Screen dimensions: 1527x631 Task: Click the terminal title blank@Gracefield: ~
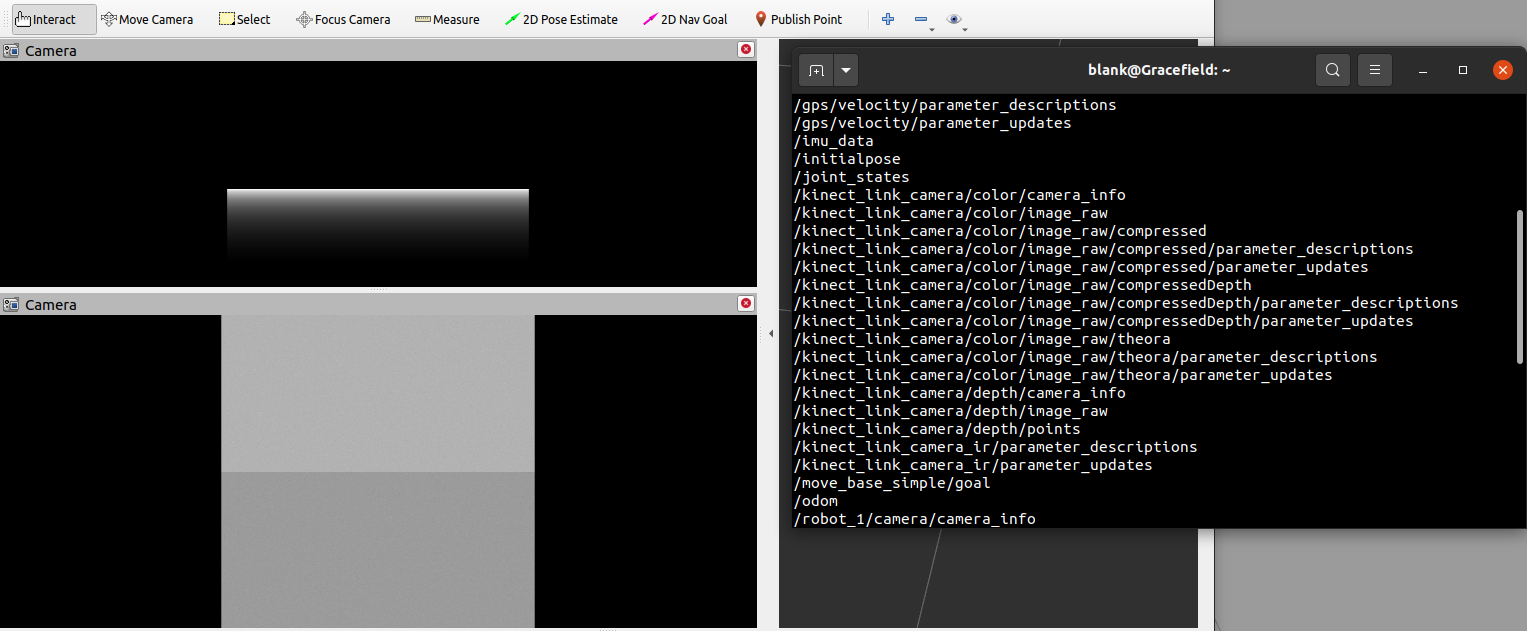[x=1159, y=70]
